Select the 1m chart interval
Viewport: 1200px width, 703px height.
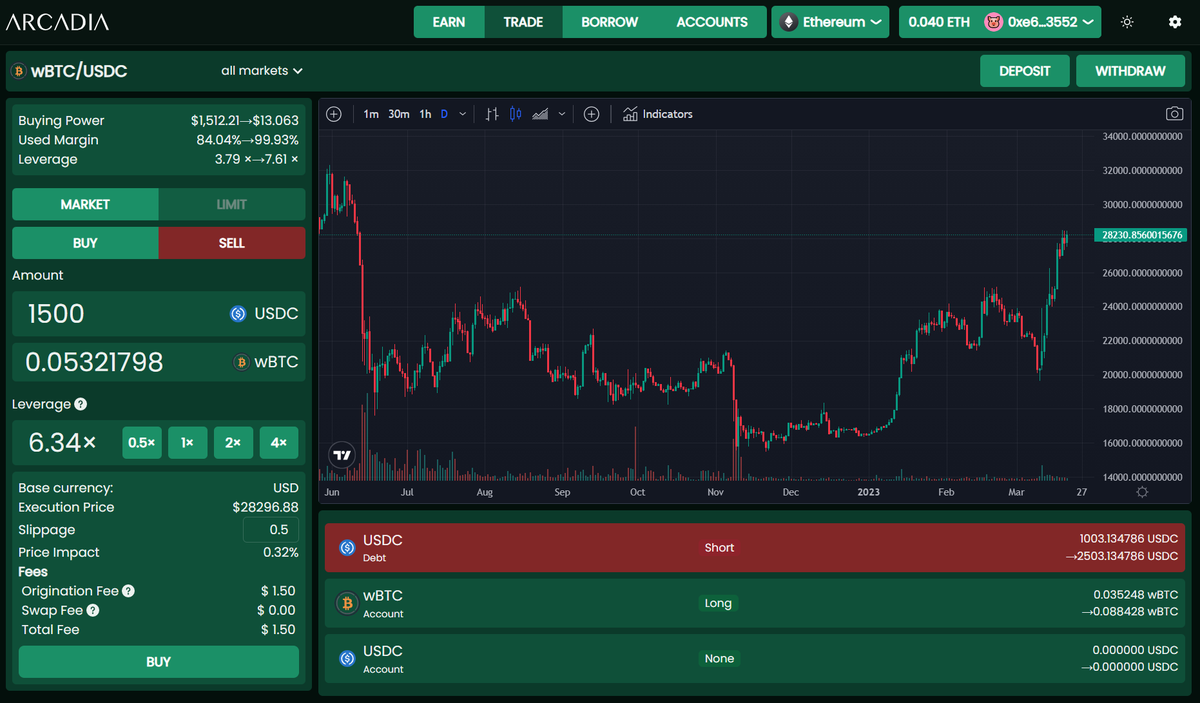click(x=371, y=114)
